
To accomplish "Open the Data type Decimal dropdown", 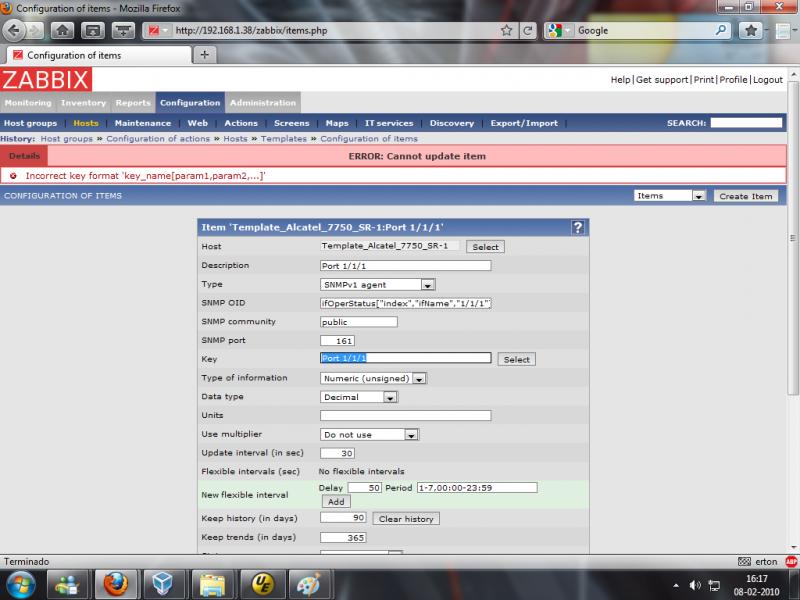I will 390,397.
